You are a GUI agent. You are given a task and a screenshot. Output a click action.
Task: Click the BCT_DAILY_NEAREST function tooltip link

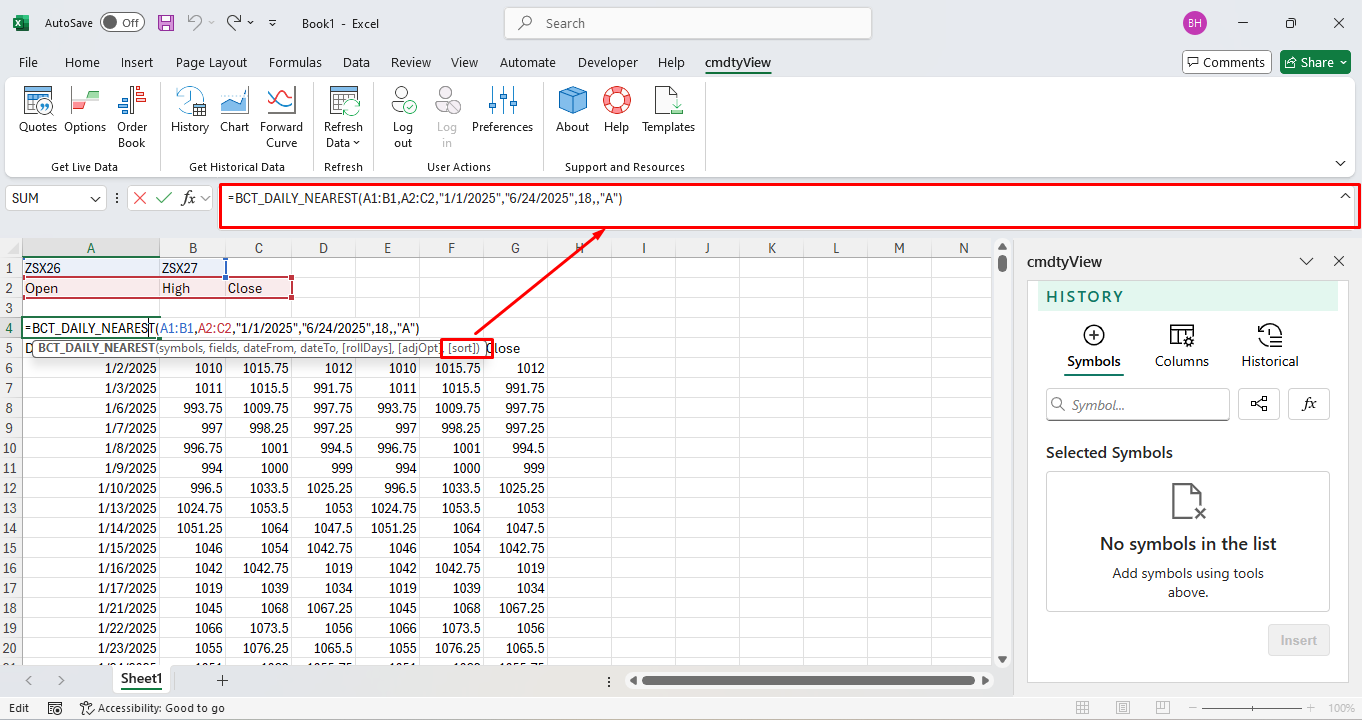(x=96, y=347)
